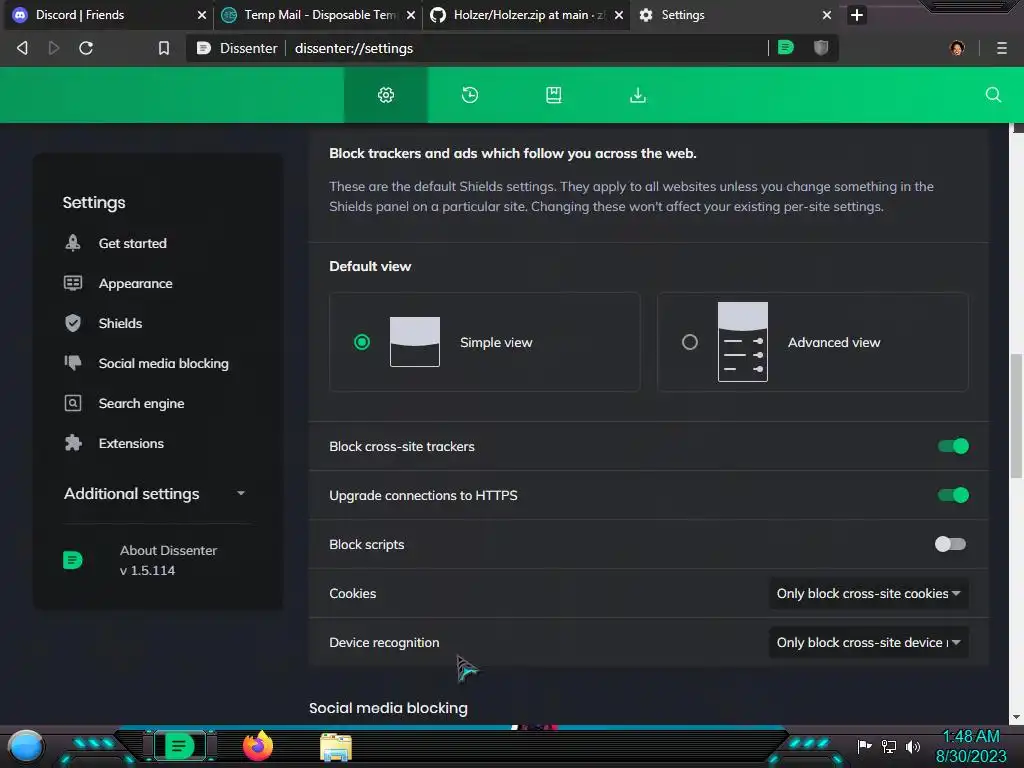Enable the Block scripts switch
Image resolution: width=1024 pixels, height=768 pixels.
click(x=951, y=544)
